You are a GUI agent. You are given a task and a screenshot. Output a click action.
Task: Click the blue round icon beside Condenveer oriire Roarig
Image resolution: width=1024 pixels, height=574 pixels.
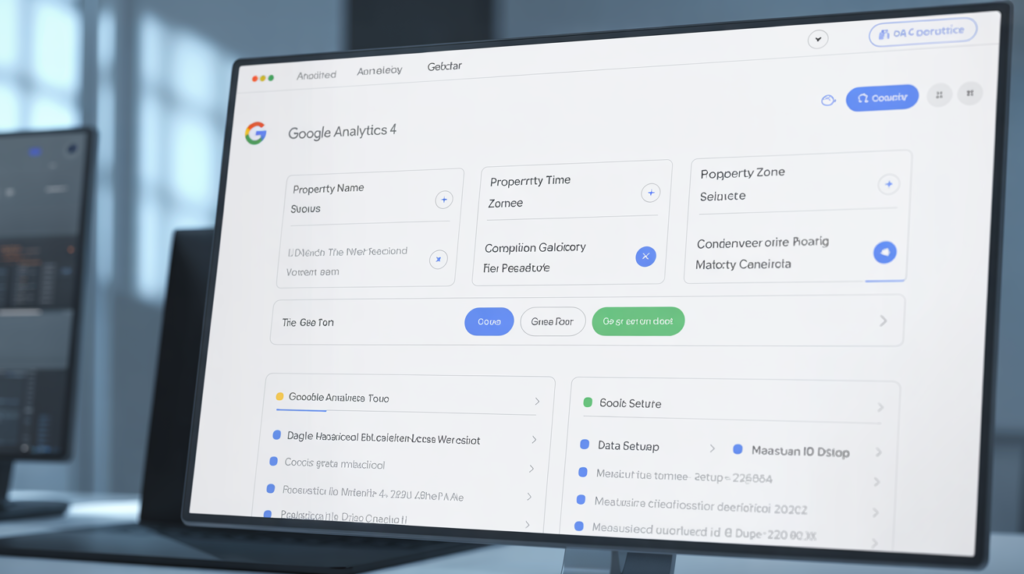tap(885, 252)
